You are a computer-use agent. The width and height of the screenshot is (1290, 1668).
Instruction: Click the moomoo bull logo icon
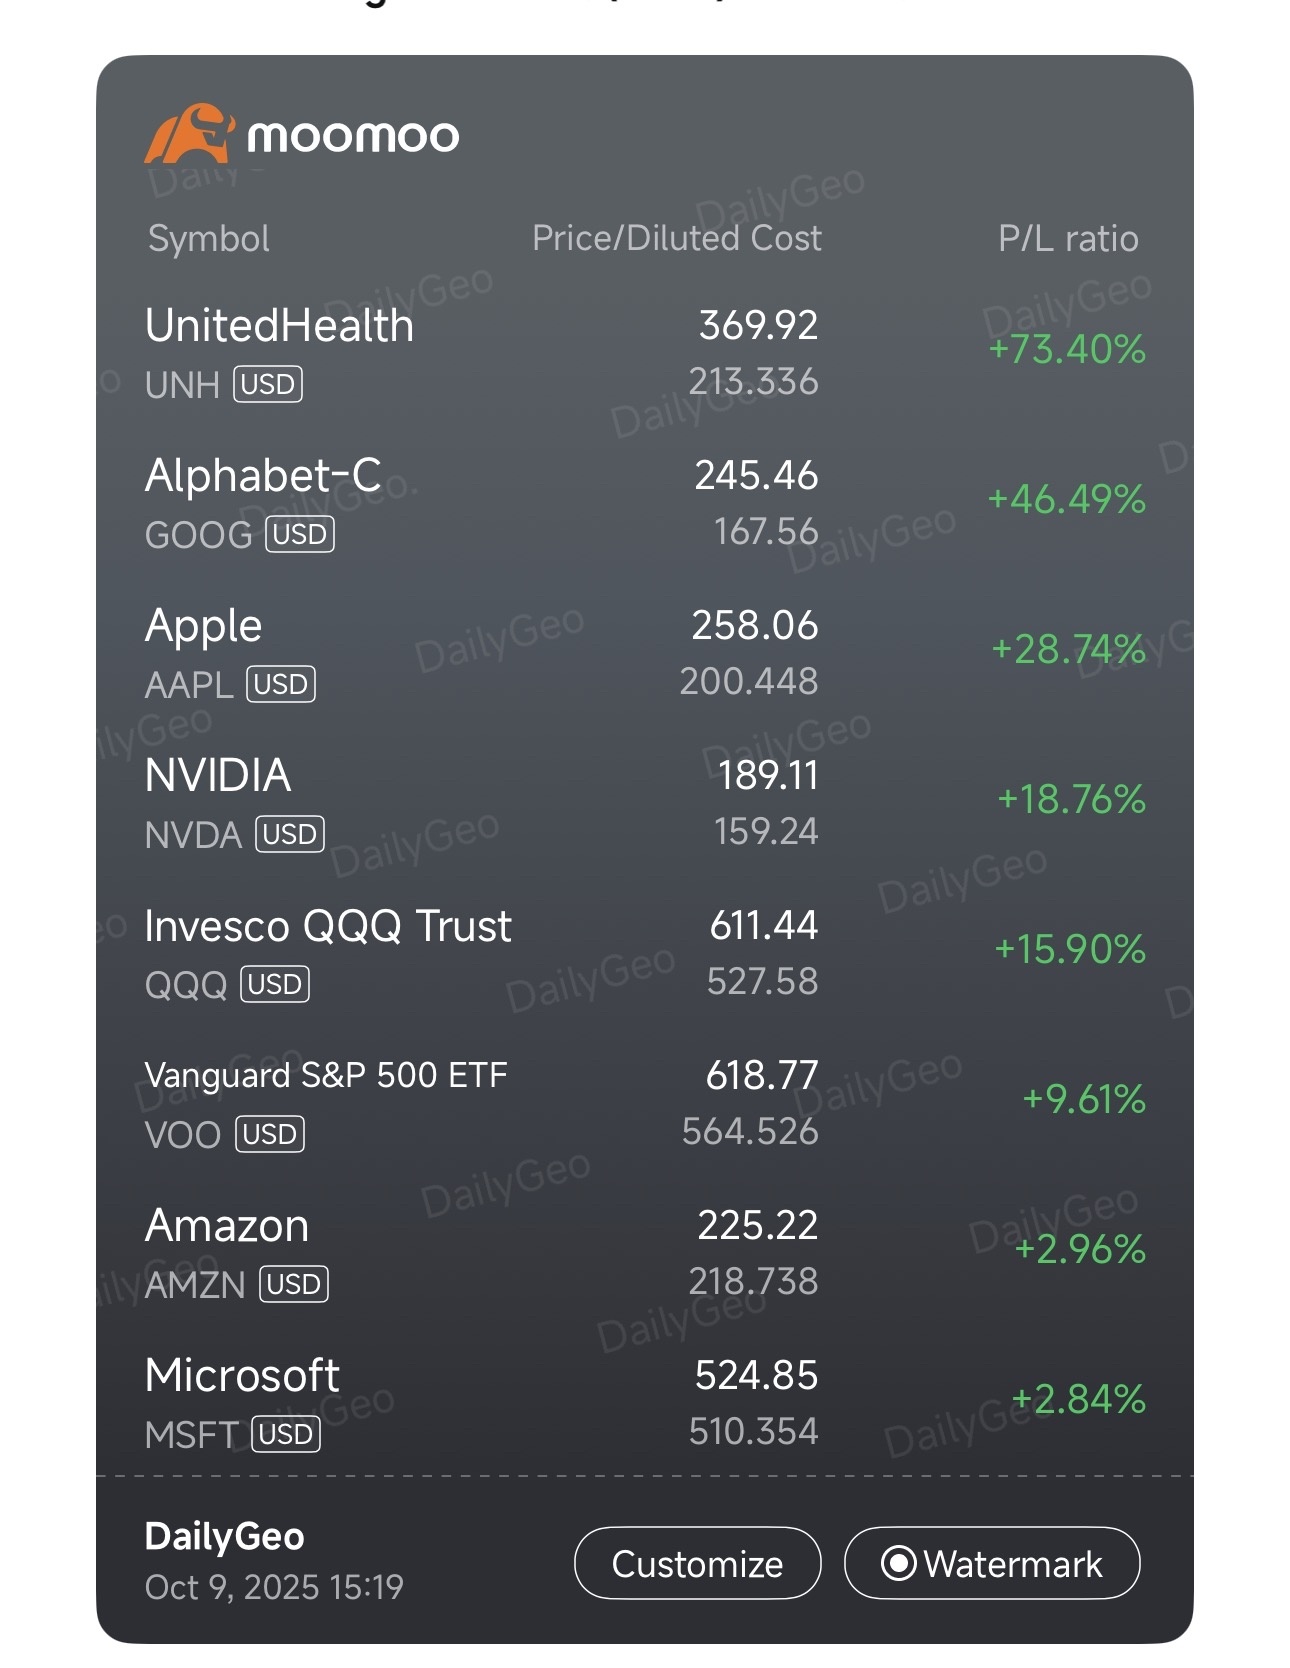point(189,133)
